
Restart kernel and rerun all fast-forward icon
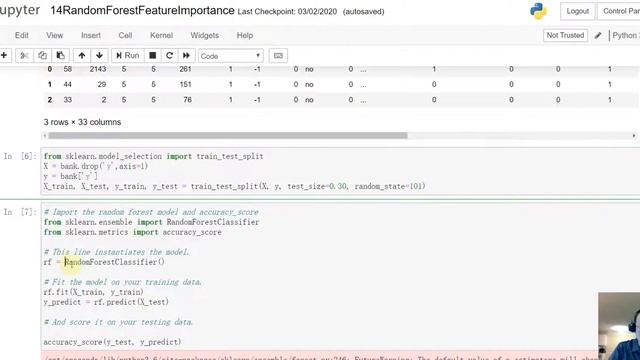click(186, 56)
